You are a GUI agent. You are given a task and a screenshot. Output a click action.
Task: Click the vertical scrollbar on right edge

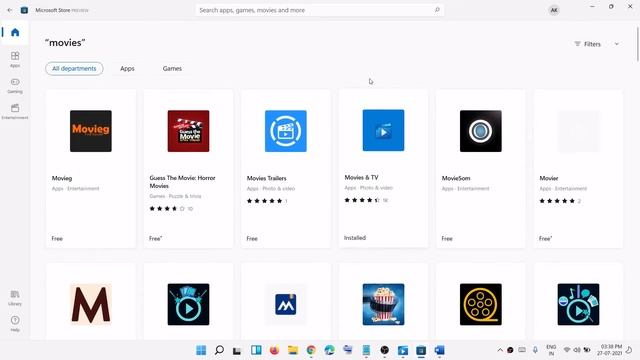(638, 44)
